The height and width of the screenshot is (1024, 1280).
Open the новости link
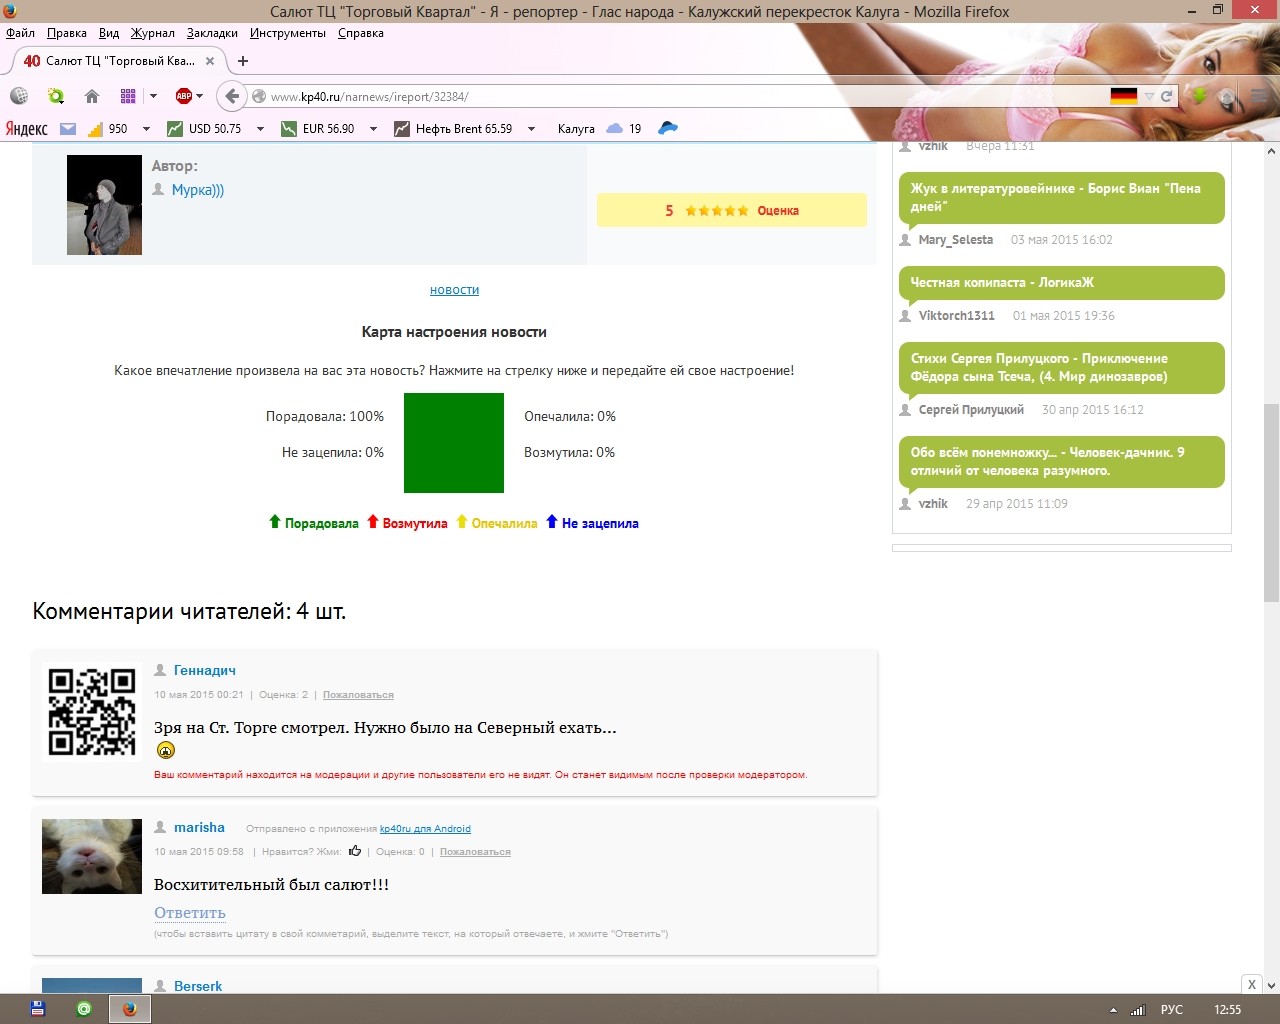[454, 290]
